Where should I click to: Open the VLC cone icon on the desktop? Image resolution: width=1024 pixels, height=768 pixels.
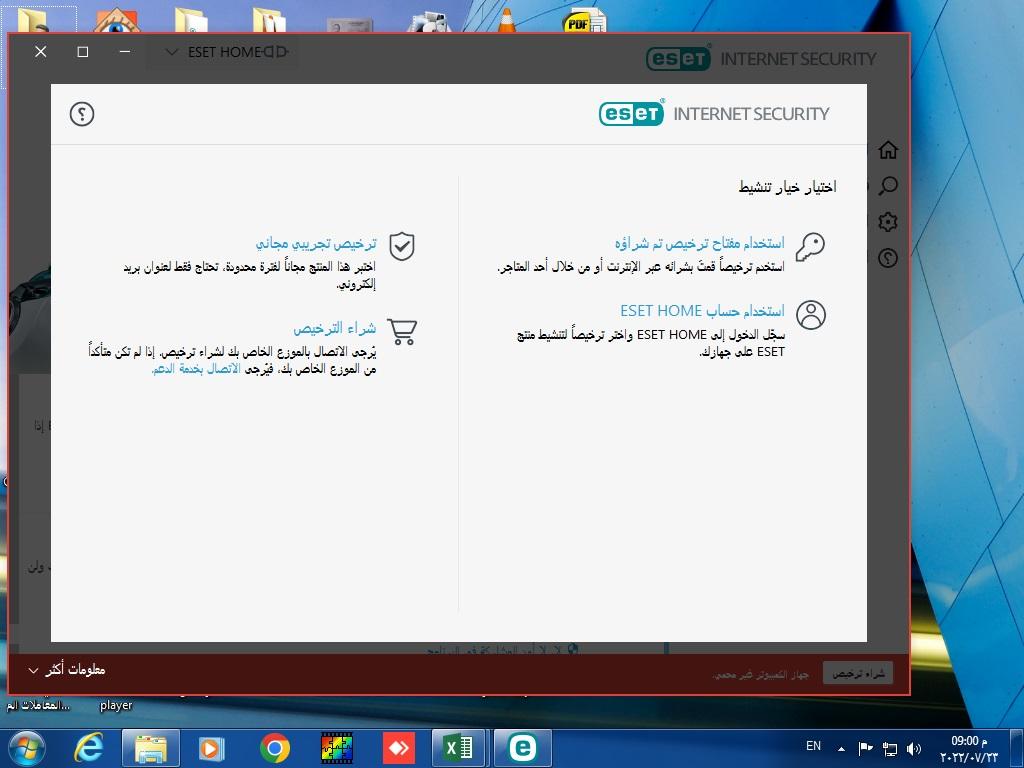[x=506, y=20]
